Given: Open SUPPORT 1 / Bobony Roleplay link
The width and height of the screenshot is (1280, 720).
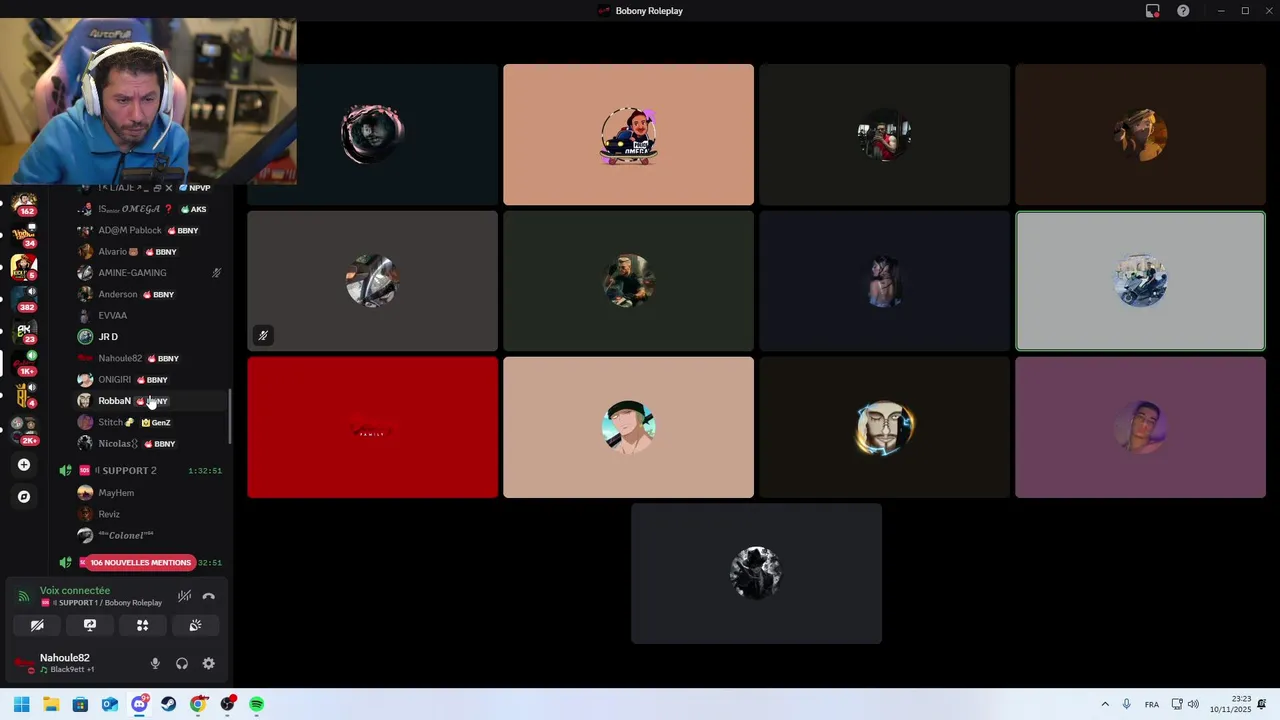Looking at the screenshot, I should tap(101, 603).
